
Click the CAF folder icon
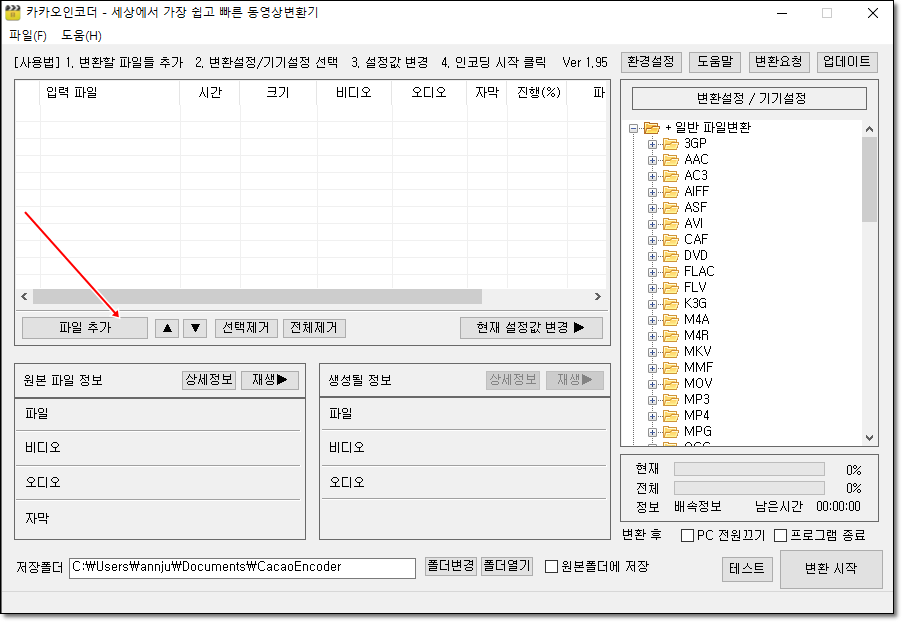[671, 240]
